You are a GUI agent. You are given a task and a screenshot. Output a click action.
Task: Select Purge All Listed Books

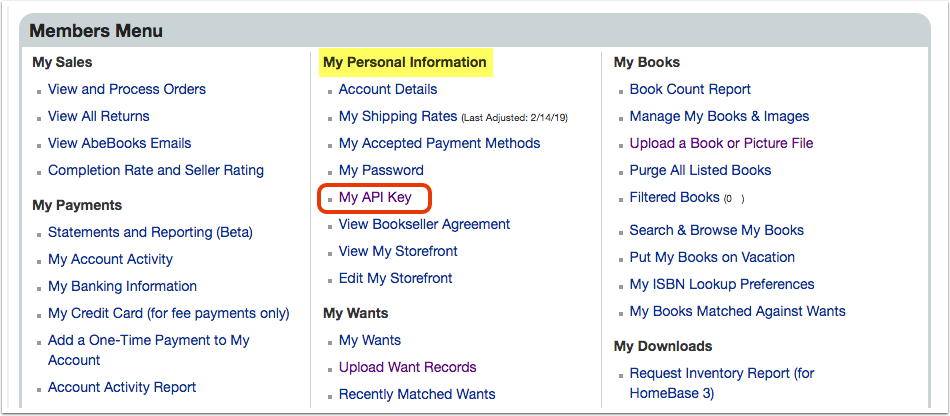coord(700,171)
